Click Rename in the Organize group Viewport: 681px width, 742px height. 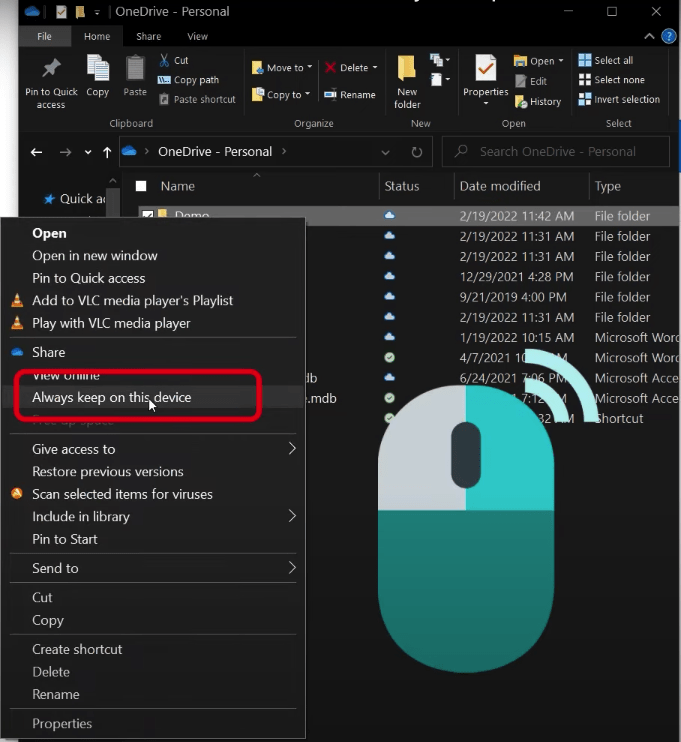pyautogui.click(x=350, y=95)
